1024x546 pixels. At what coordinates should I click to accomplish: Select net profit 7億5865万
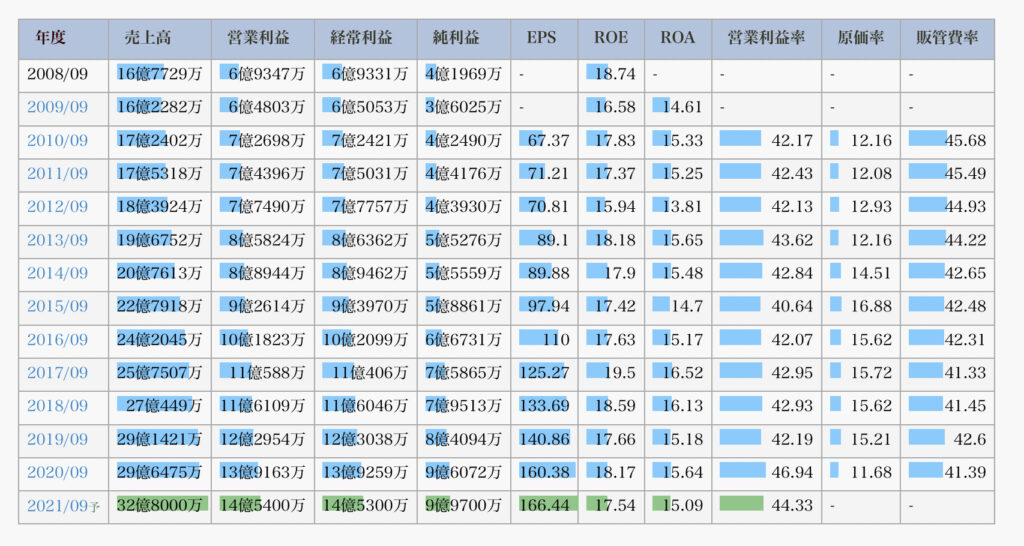[464, 373]
